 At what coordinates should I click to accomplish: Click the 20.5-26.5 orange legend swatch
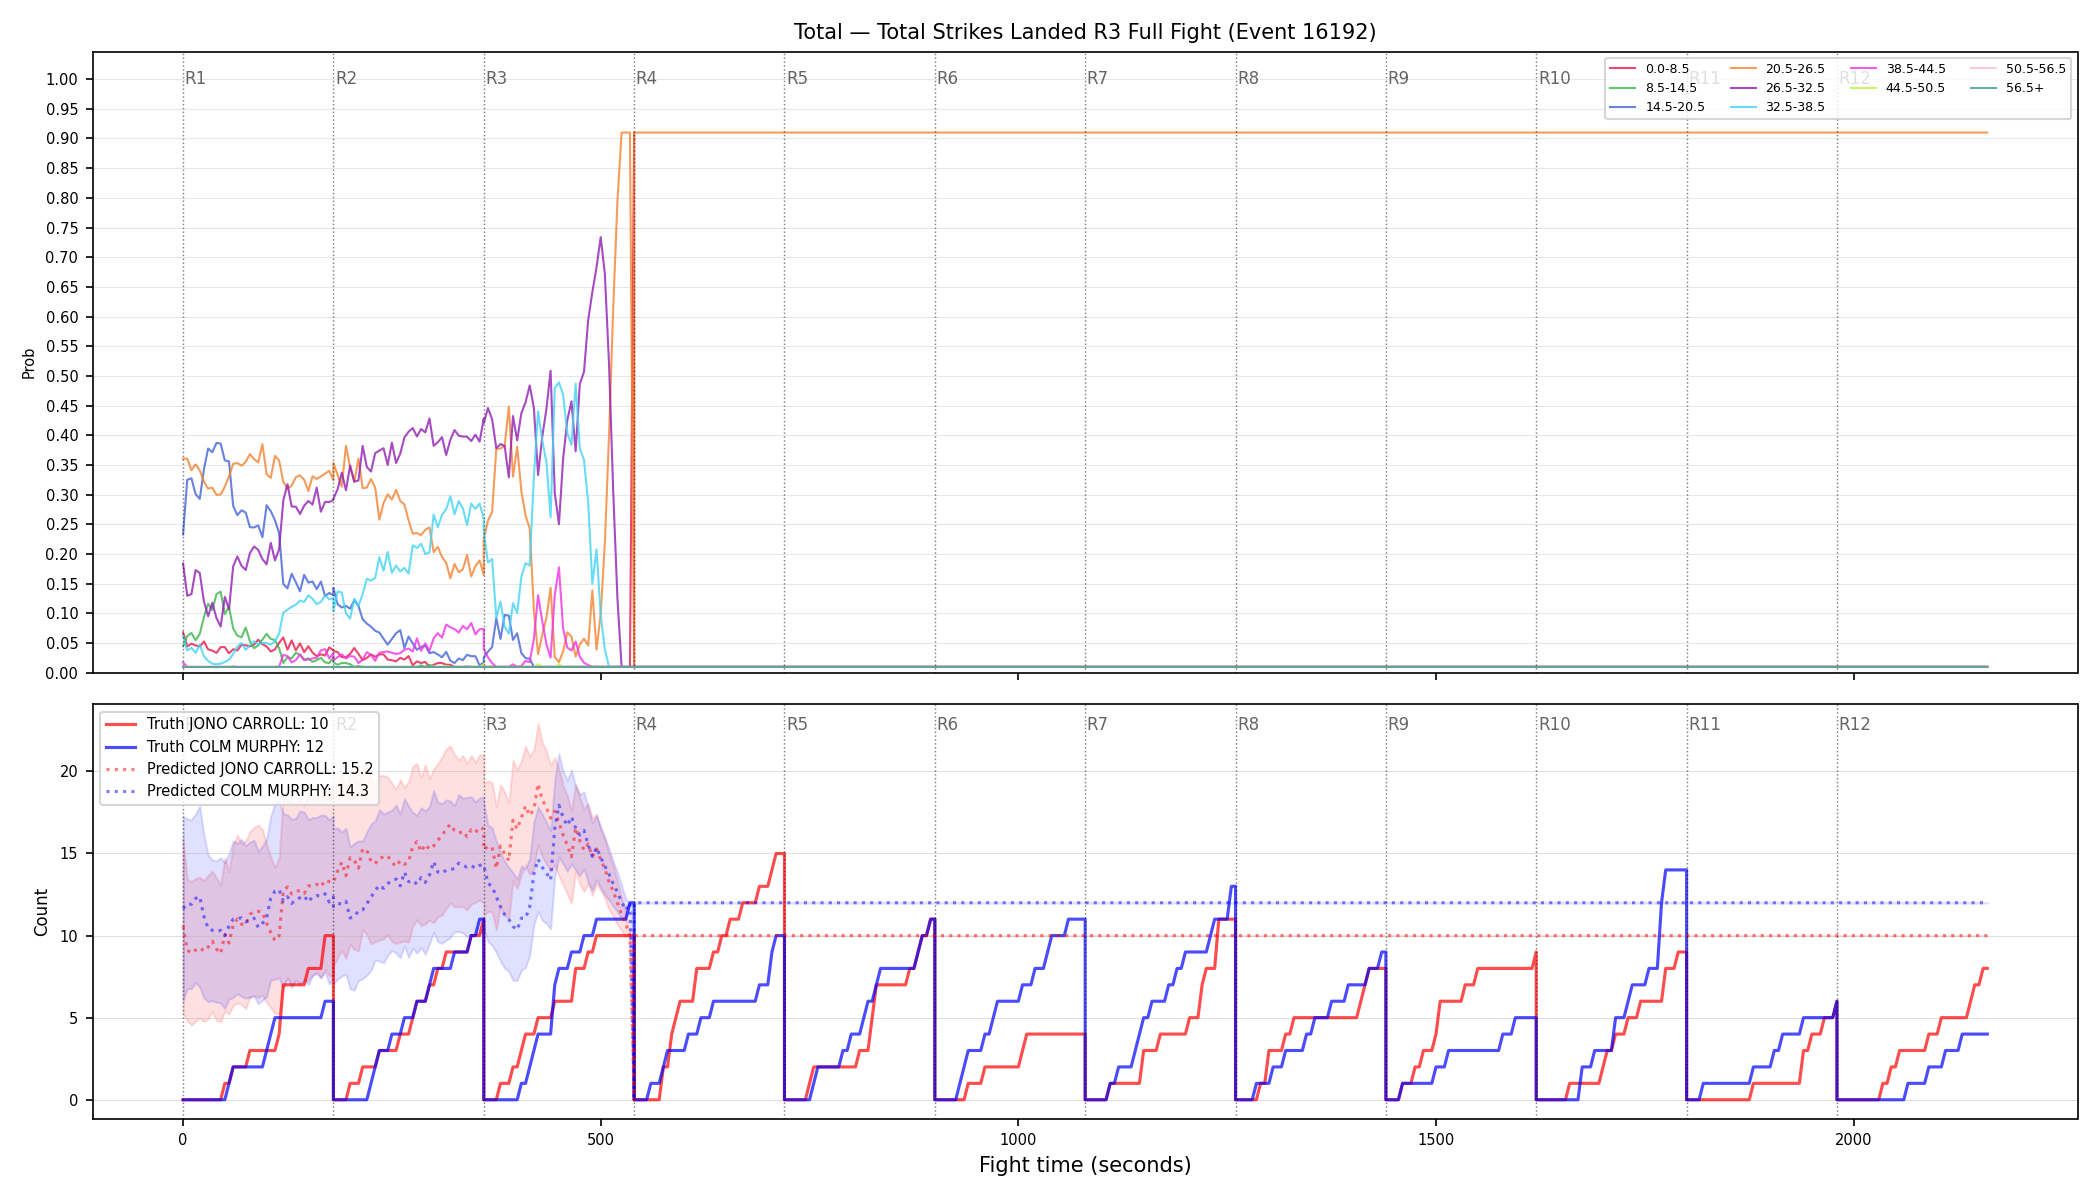[1742, 69]
